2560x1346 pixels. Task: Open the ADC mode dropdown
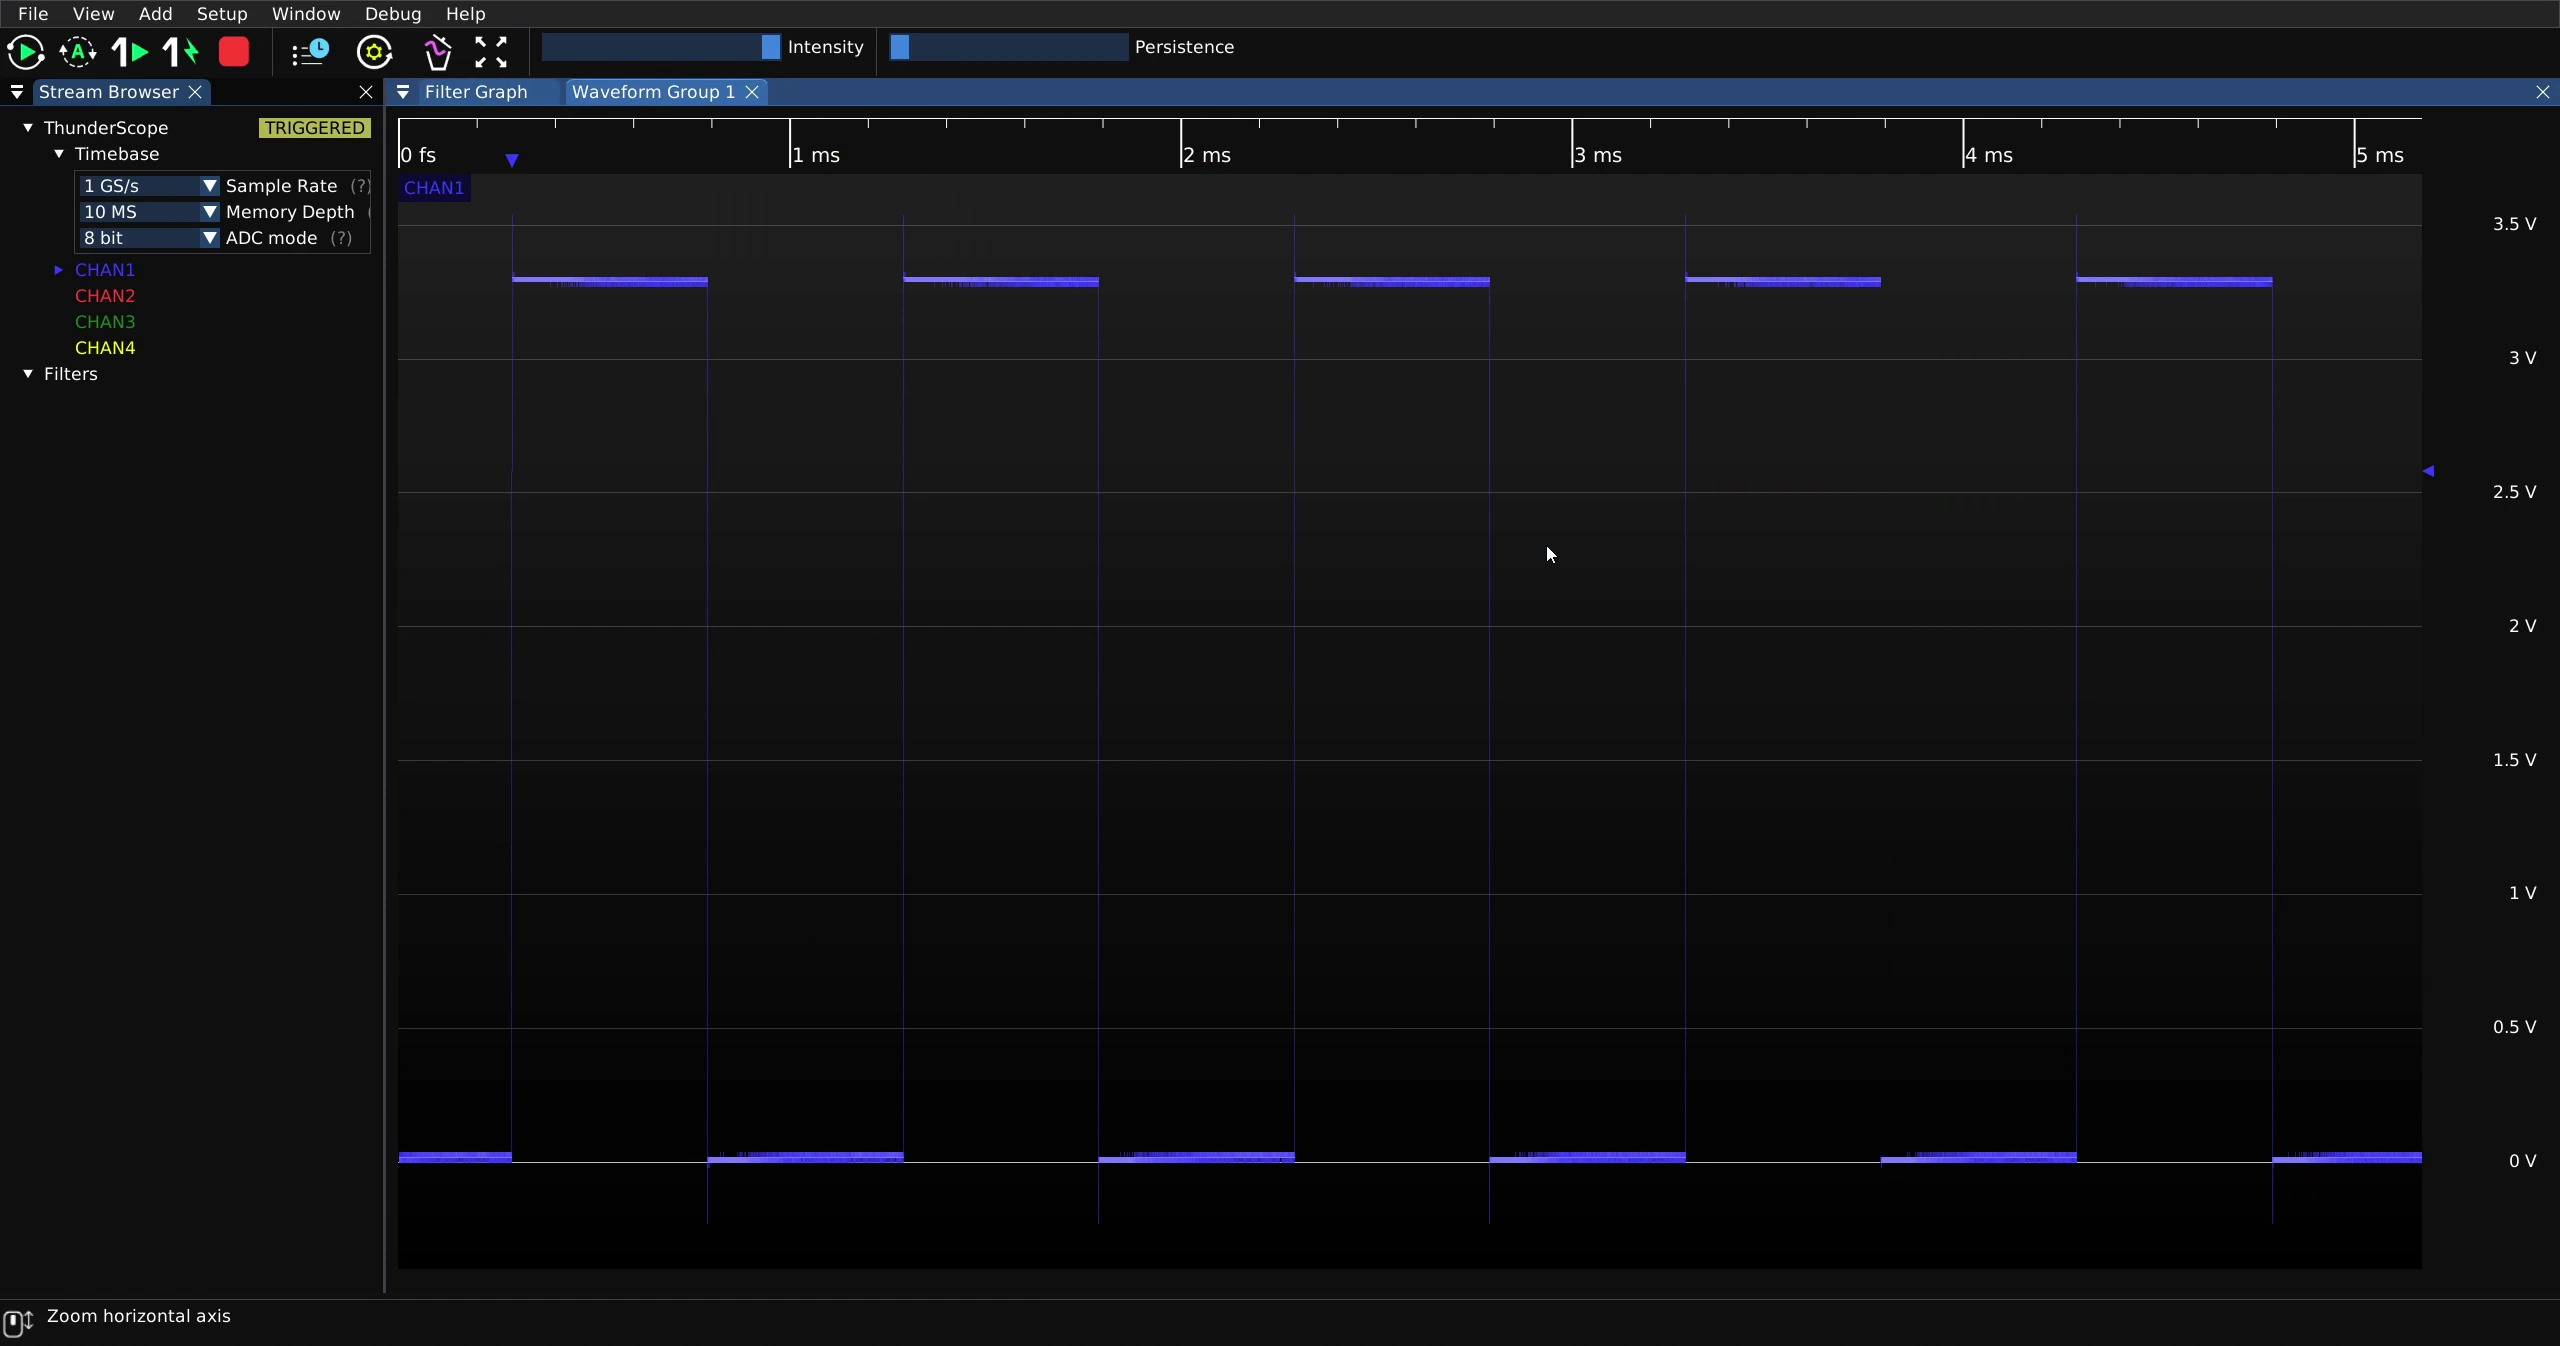(149, 238)
